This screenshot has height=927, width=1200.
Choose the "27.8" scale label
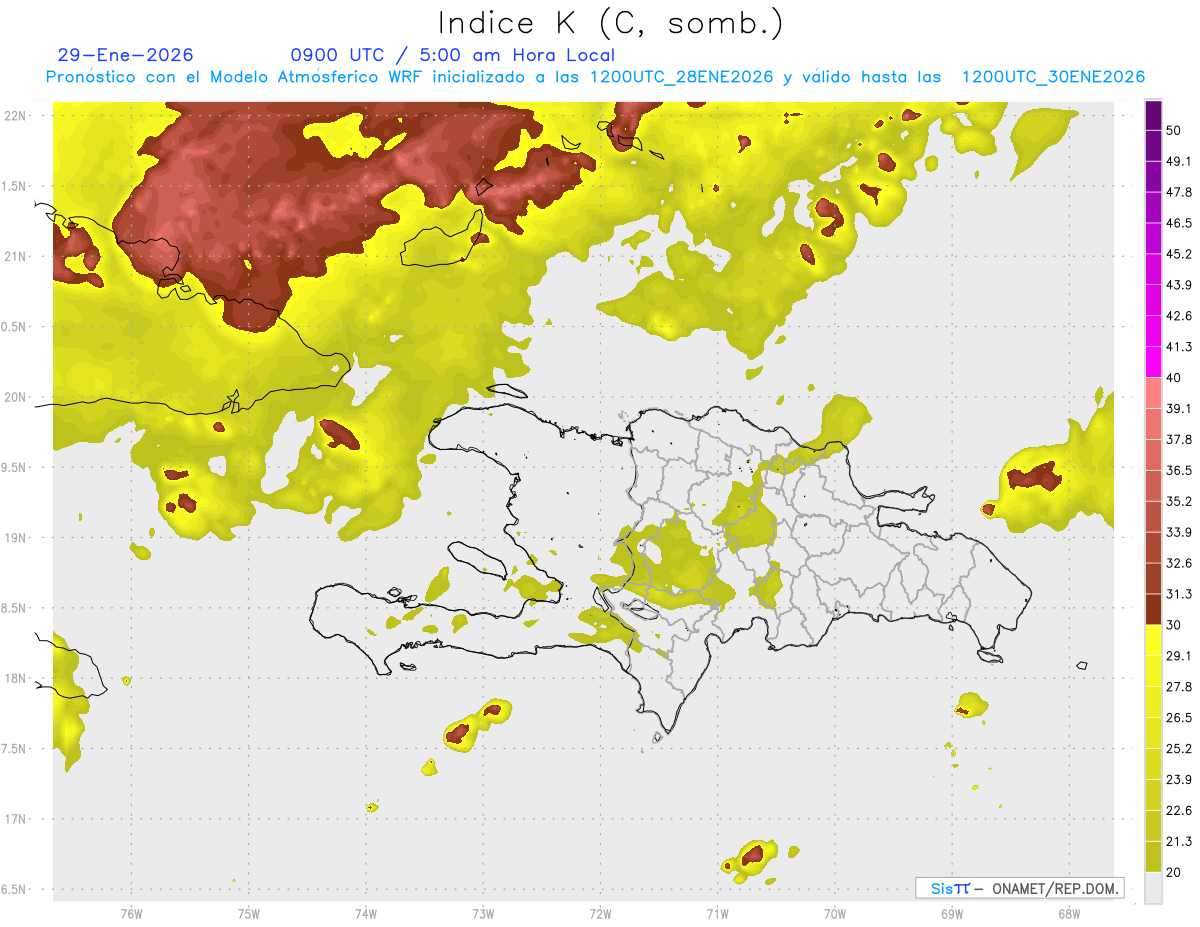click(1178, 687)
